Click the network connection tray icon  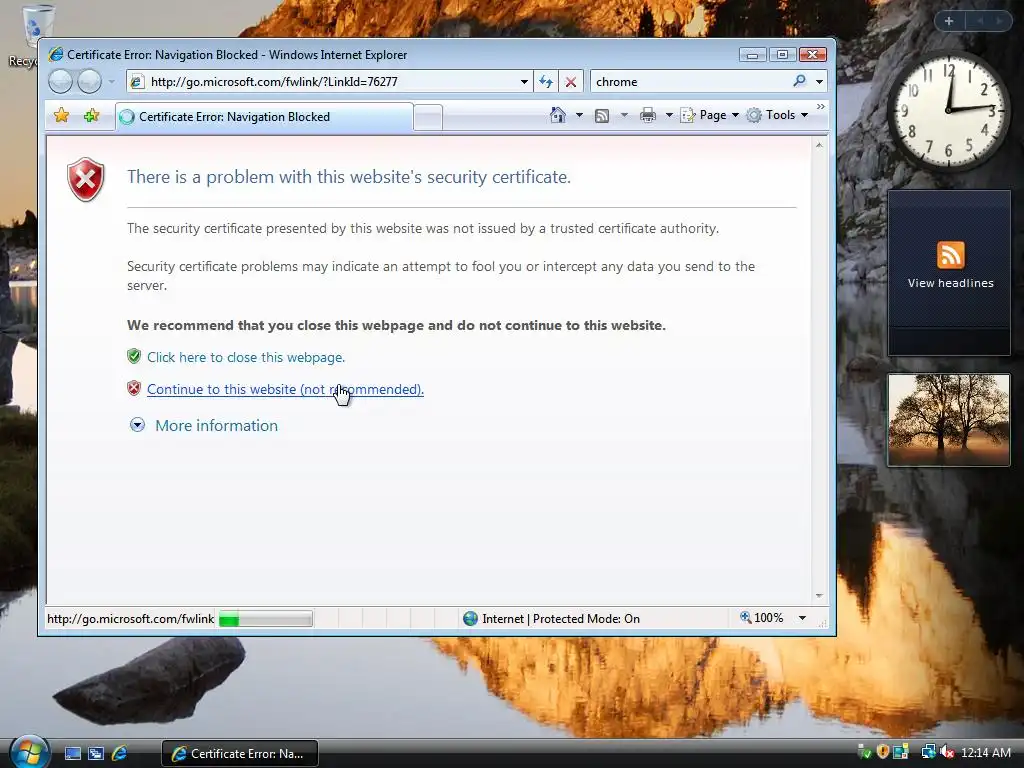928,752
